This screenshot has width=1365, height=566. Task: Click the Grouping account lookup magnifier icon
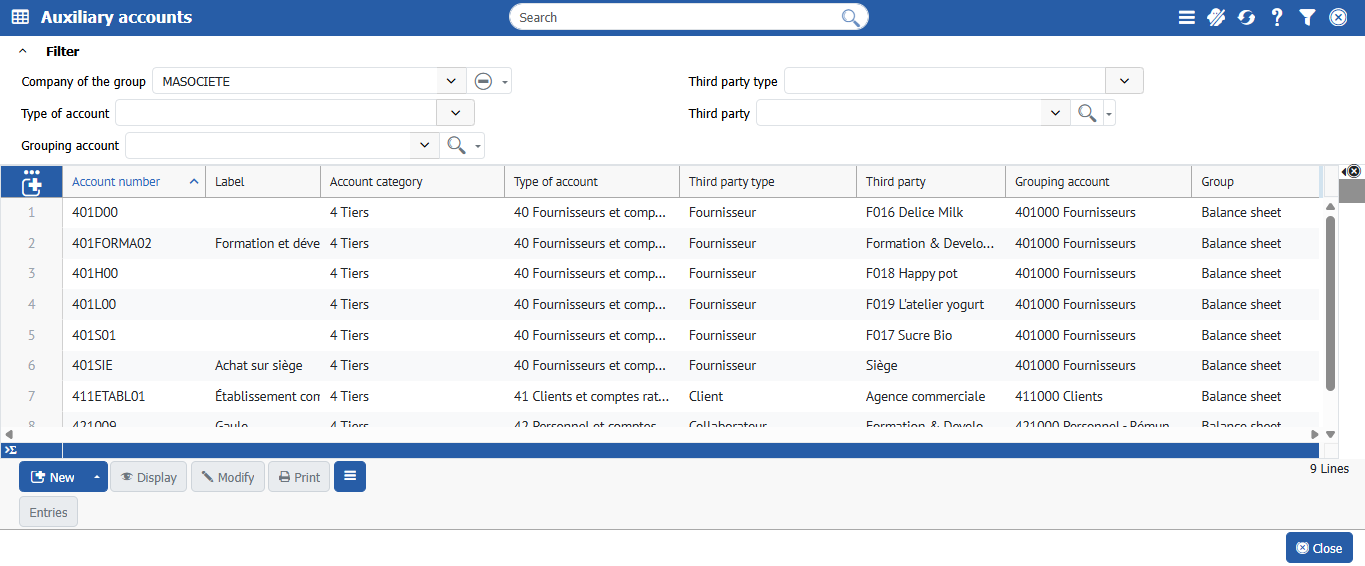[456, 145]
